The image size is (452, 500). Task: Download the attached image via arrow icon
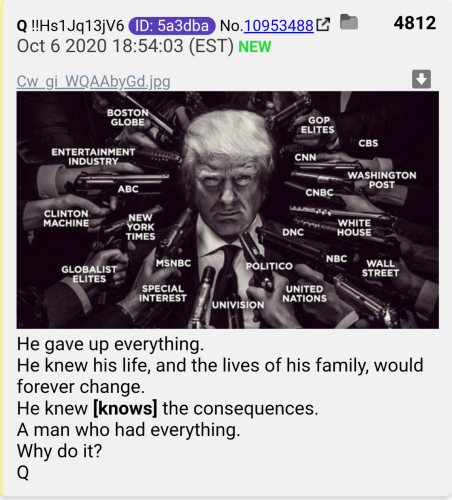[x=421, y=79]
